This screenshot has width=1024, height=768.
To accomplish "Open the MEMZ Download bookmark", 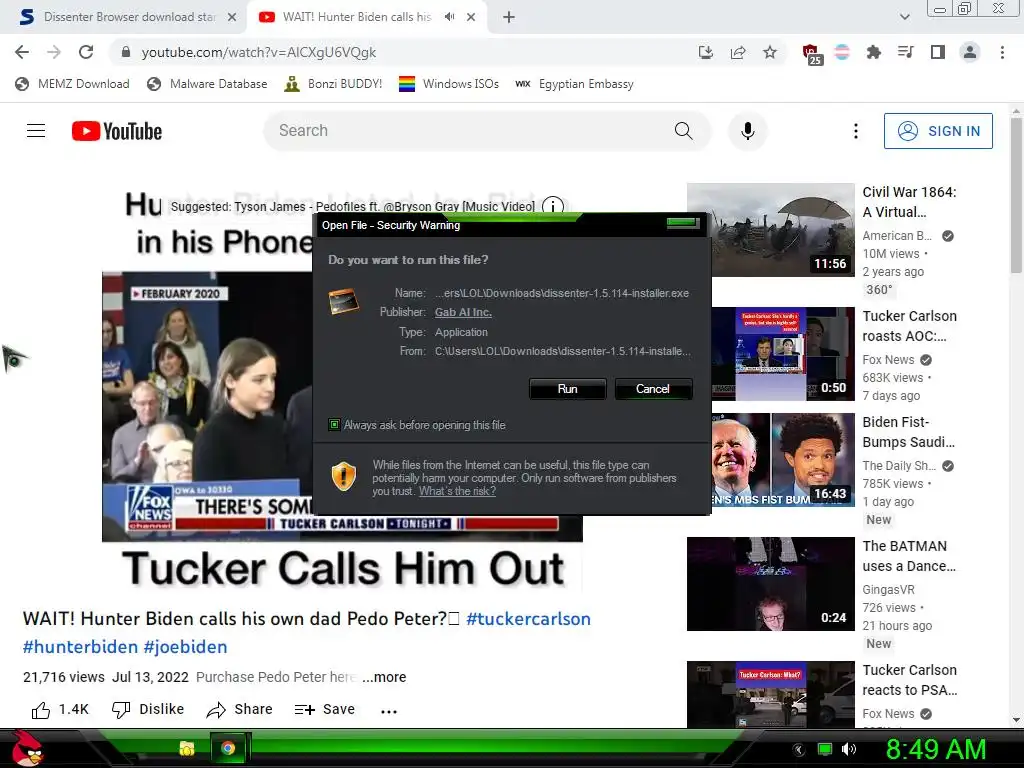I will 72,84.
